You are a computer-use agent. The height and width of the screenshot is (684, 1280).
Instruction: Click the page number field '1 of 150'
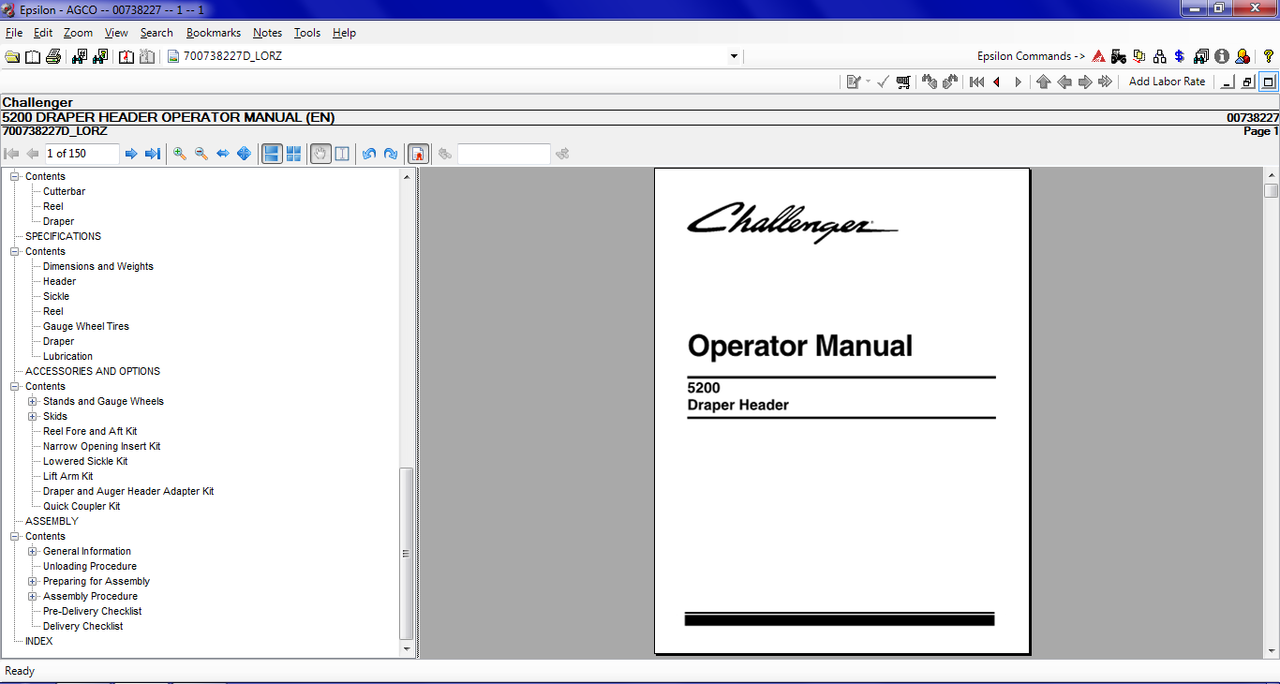click(x=82, y=153)
